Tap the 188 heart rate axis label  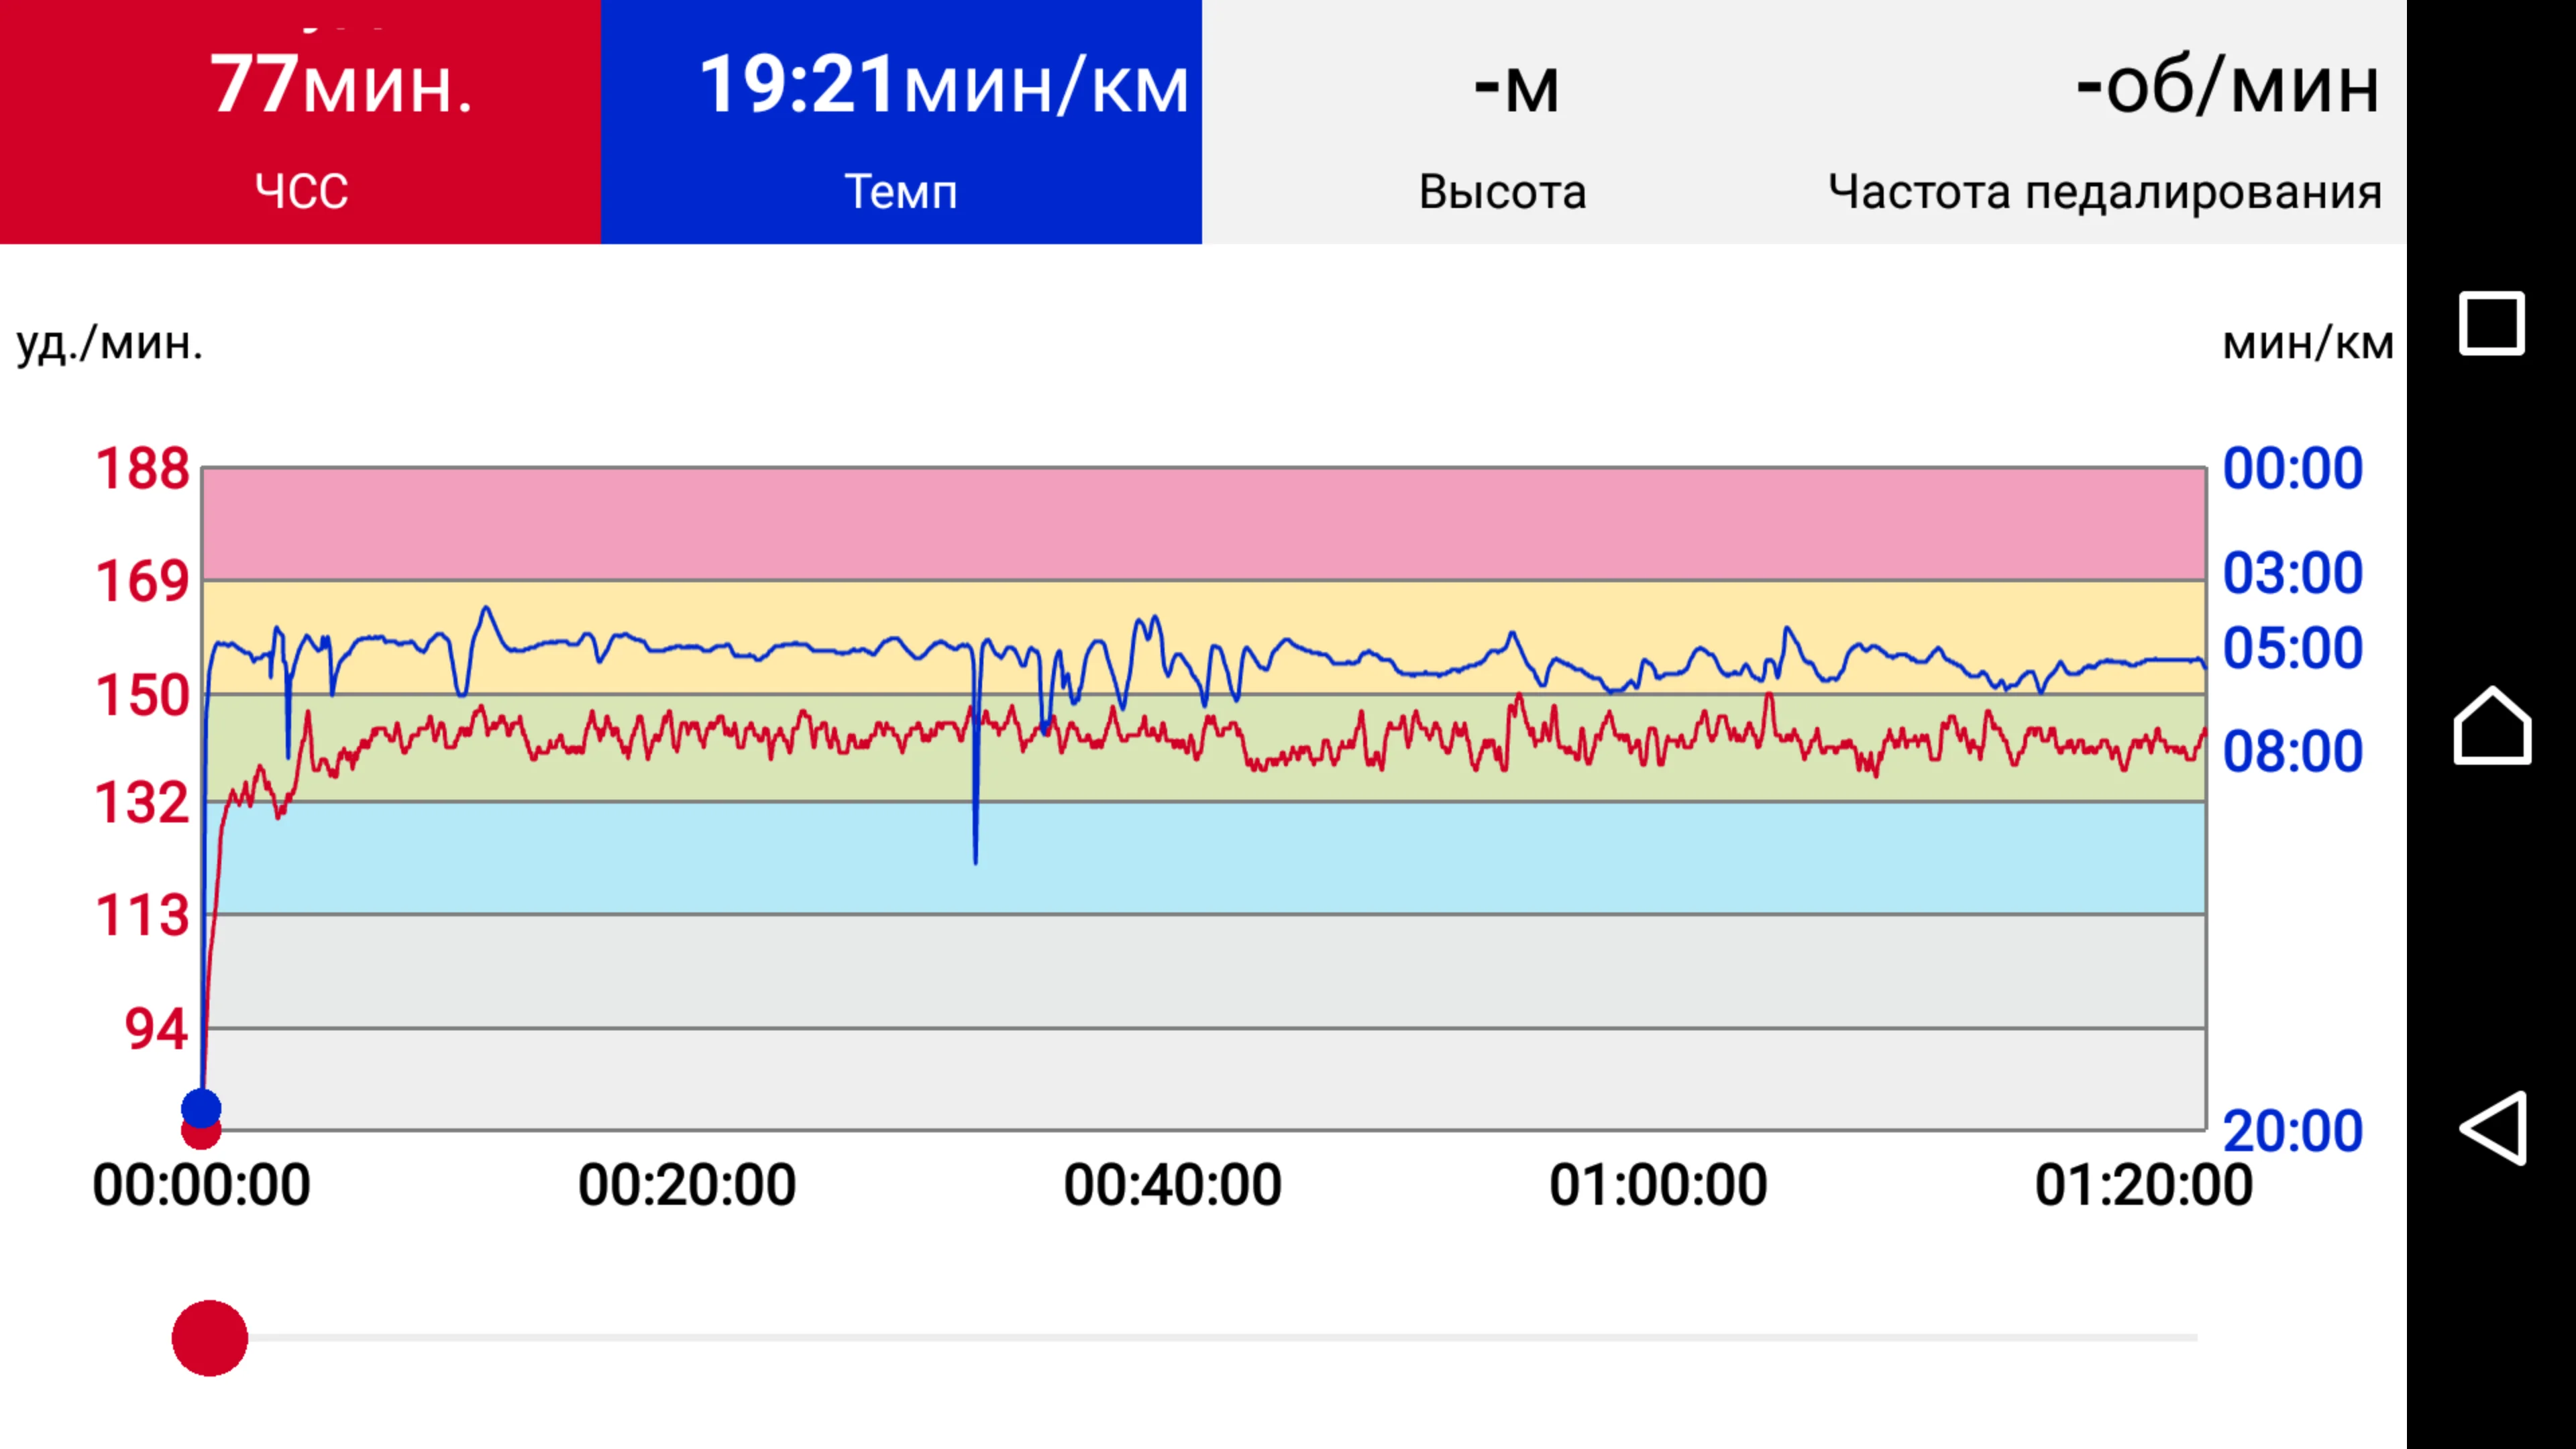click(142, 468)
